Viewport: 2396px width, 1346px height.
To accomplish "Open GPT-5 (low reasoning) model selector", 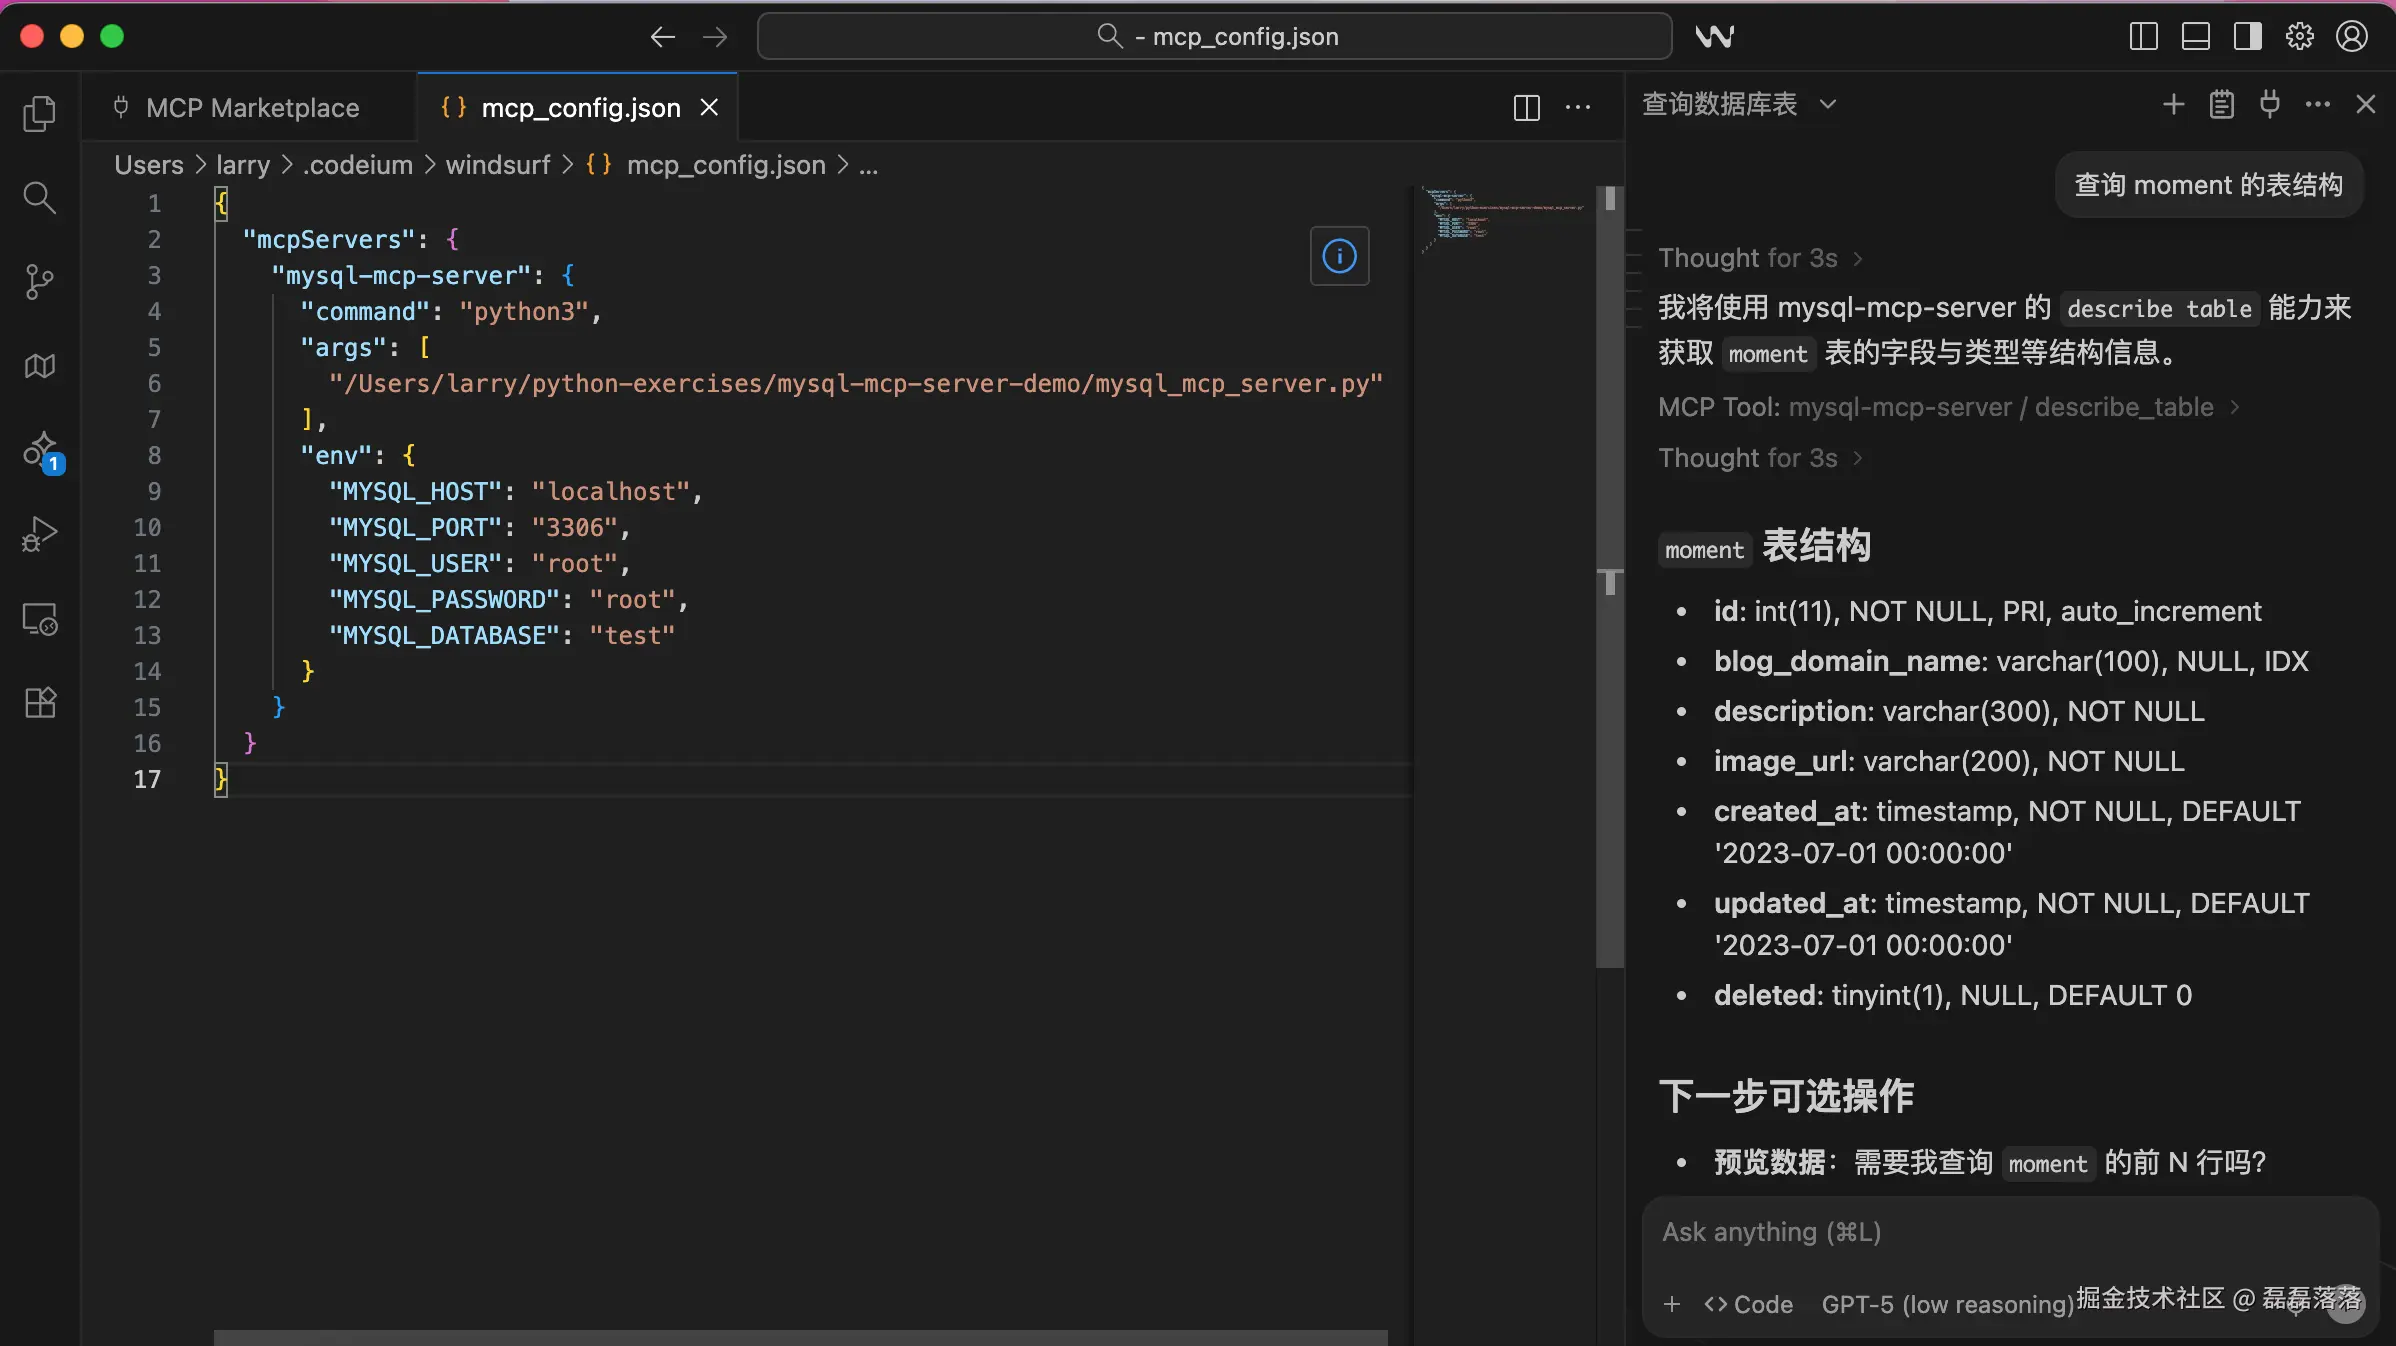I will (x=1946, y=1304).
